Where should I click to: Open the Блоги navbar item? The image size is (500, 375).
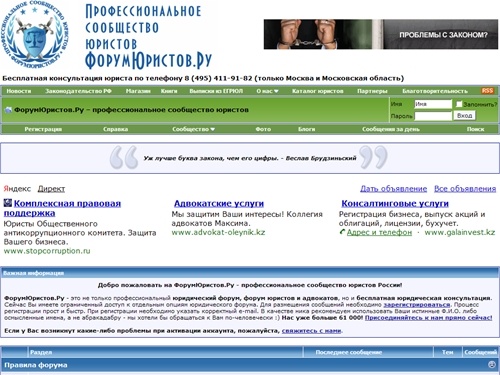306,129
